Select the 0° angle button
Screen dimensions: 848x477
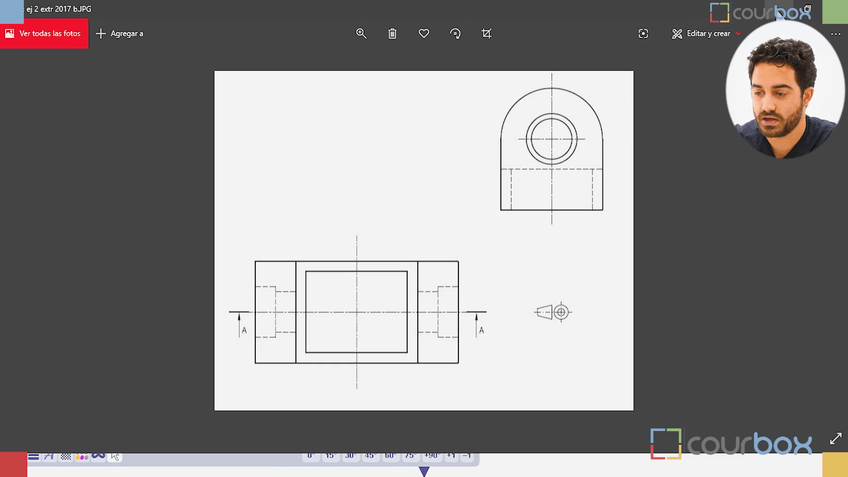point(310,456)
